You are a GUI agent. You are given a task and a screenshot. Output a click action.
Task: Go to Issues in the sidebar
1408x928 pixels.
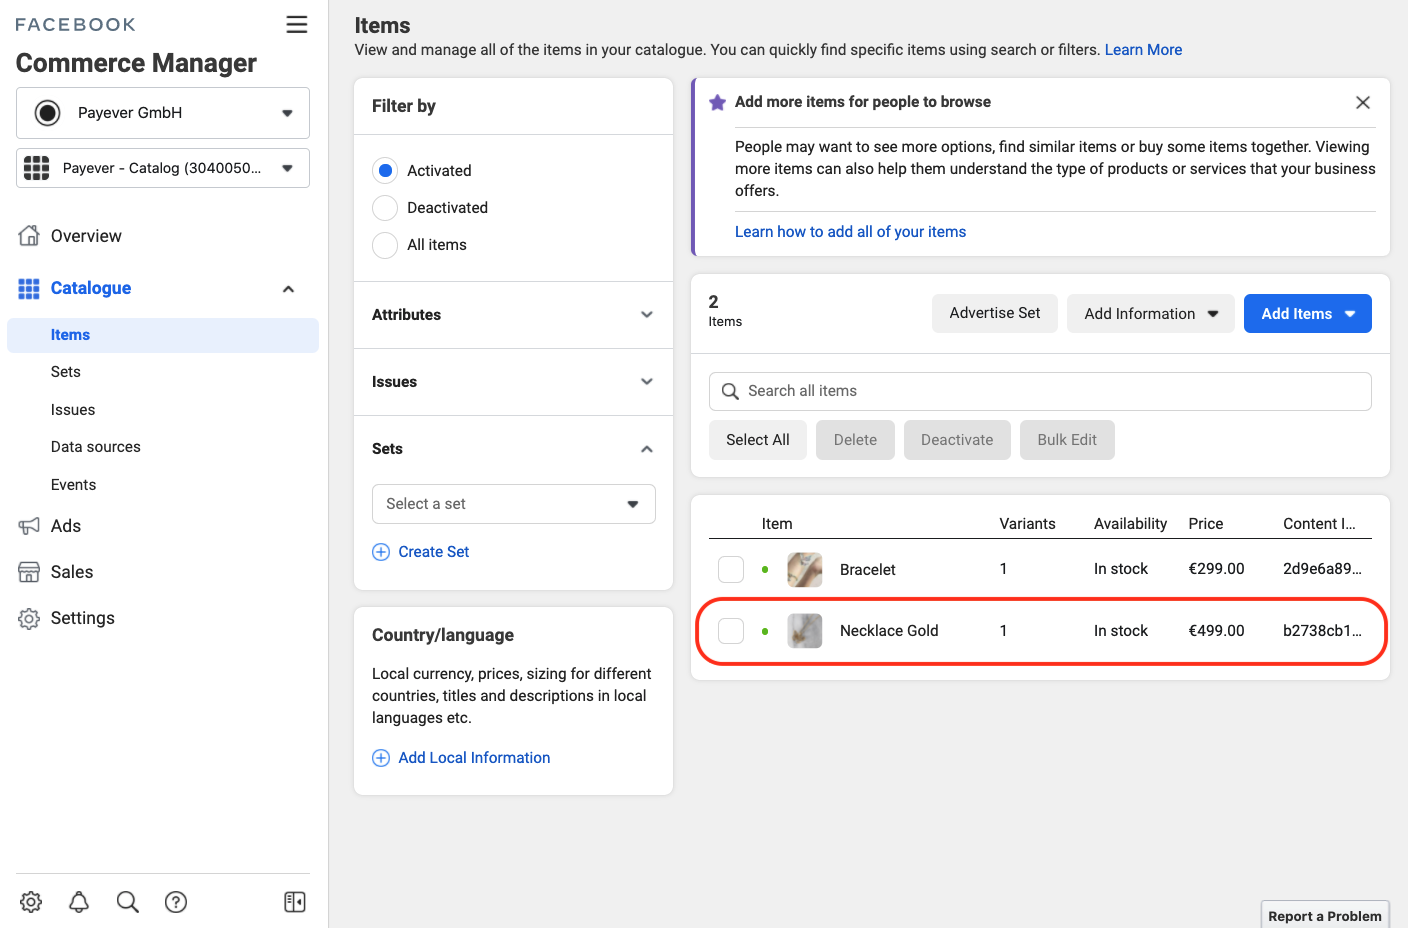click(73, 410)
